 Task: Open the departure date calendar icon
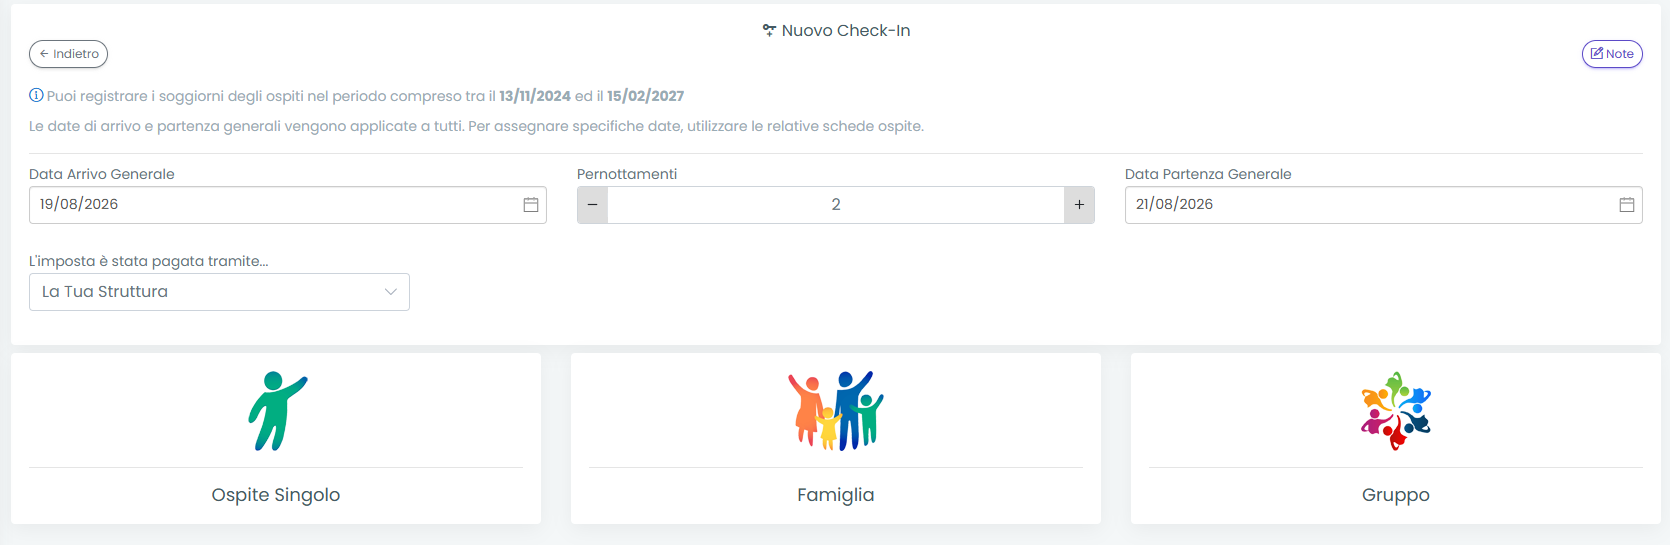(1627, 205)
